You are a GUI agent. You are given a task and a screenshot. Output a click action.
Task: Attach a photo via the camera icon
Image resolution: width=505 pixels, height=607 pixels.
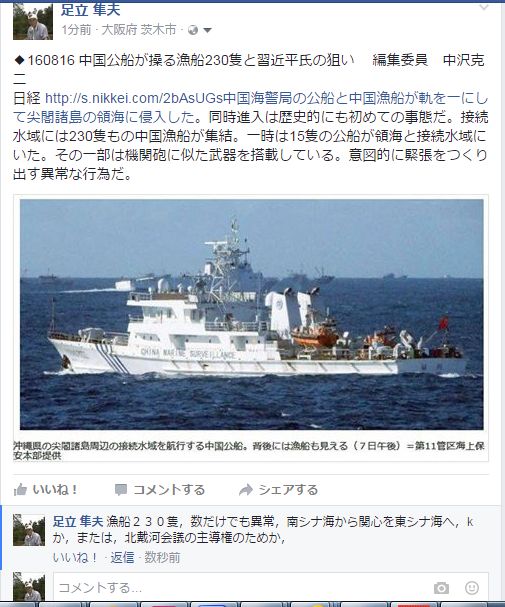(441, 588)
